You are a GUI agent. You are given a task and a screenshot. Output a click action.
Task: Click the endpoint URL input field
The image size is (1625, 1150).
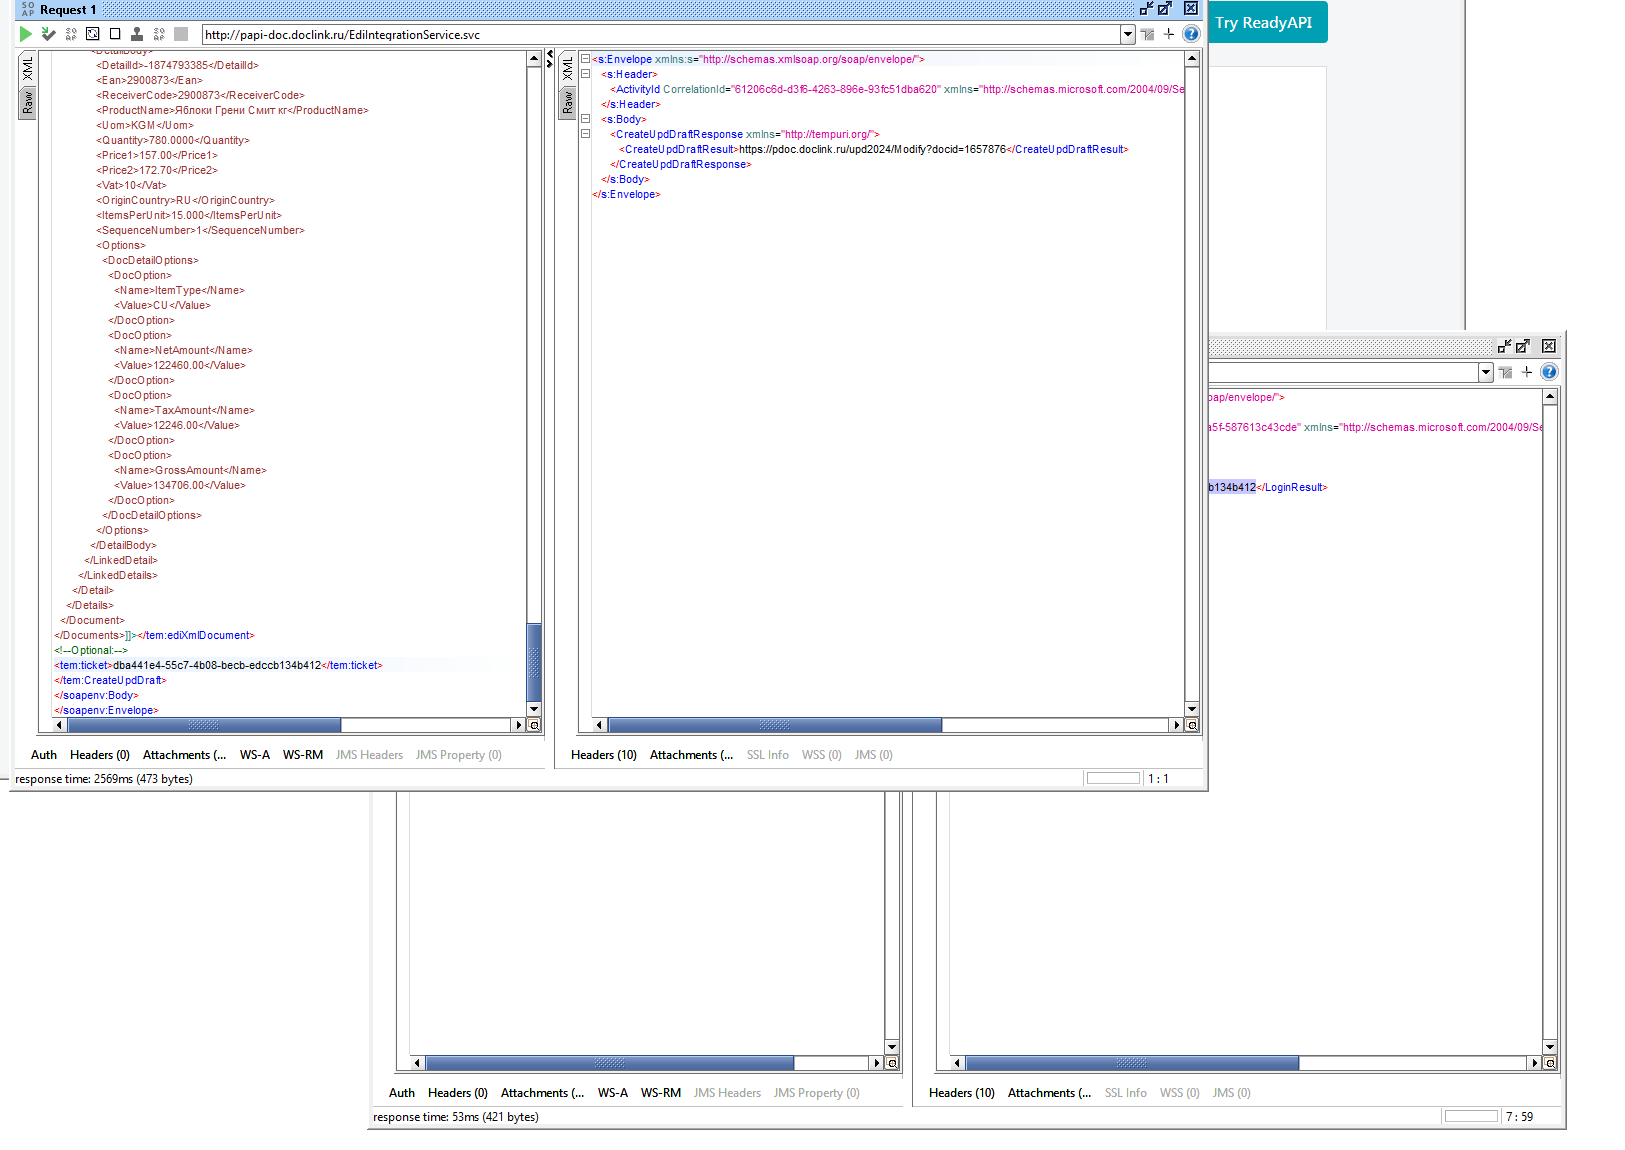point(661,34)
